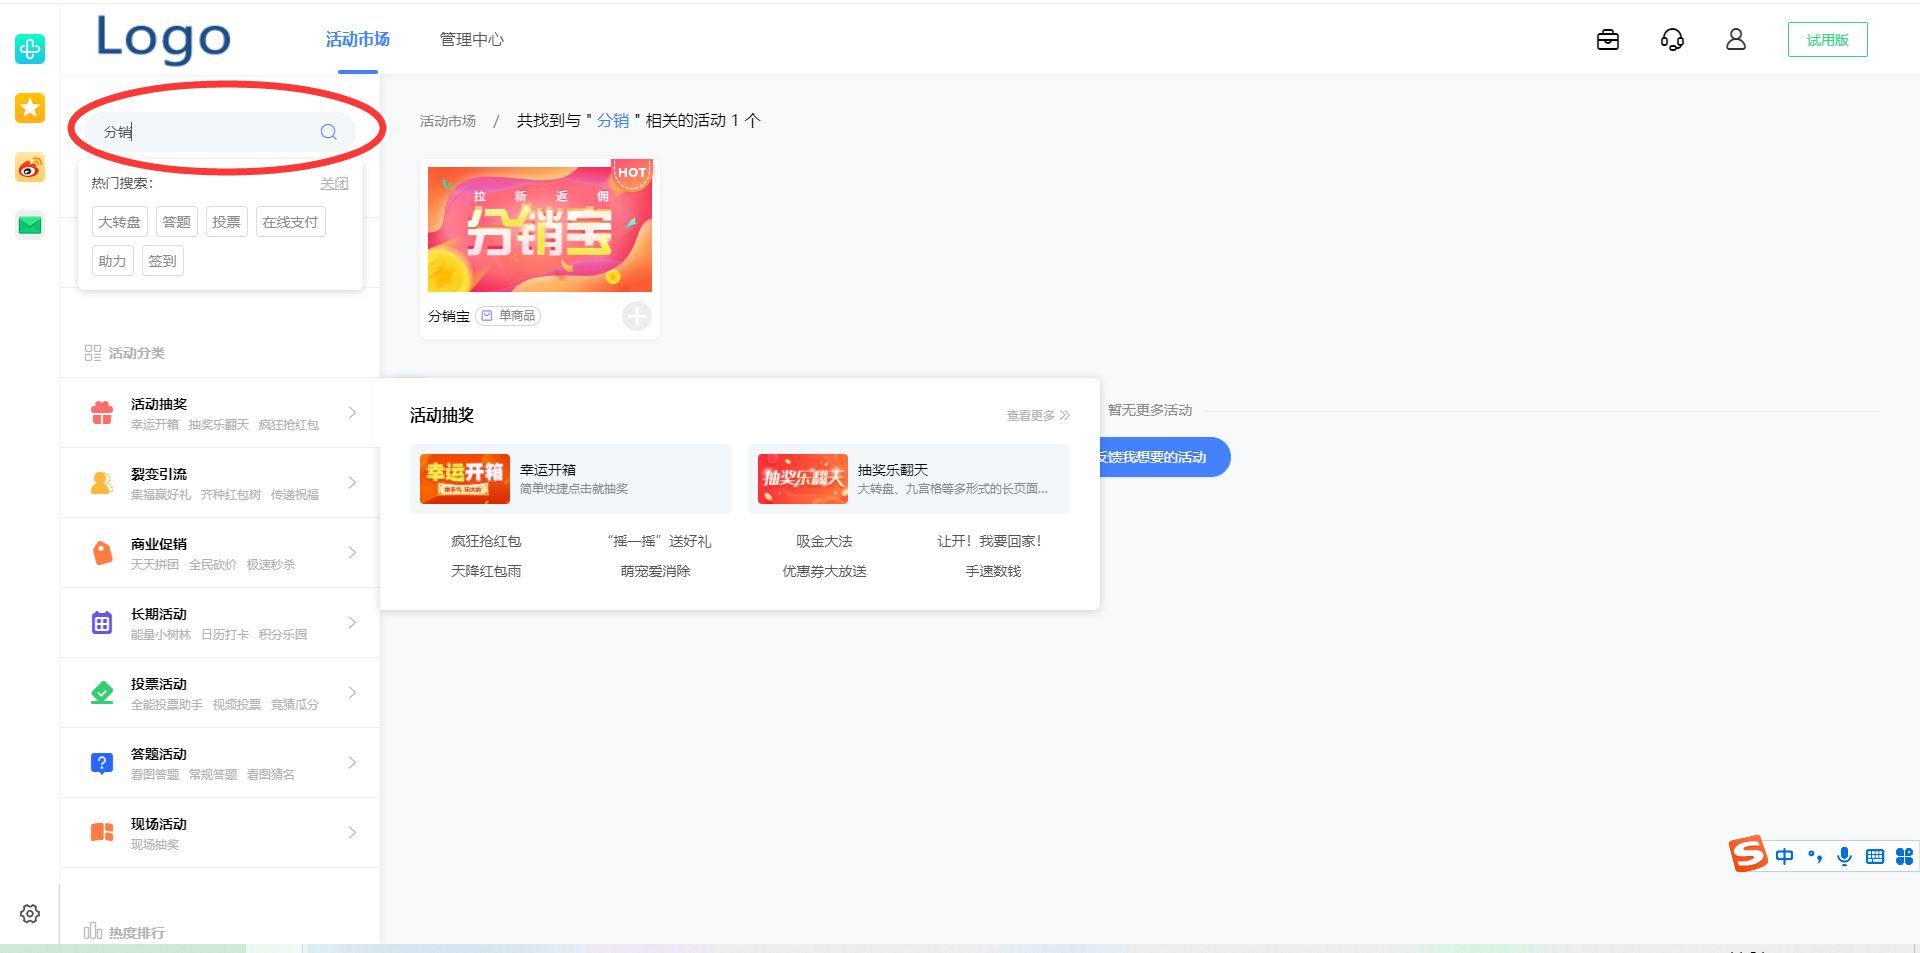Click the Weibo sidebar icon
Image resolution: width=1920 pixels, height=953 pixels.
[30, 168]
